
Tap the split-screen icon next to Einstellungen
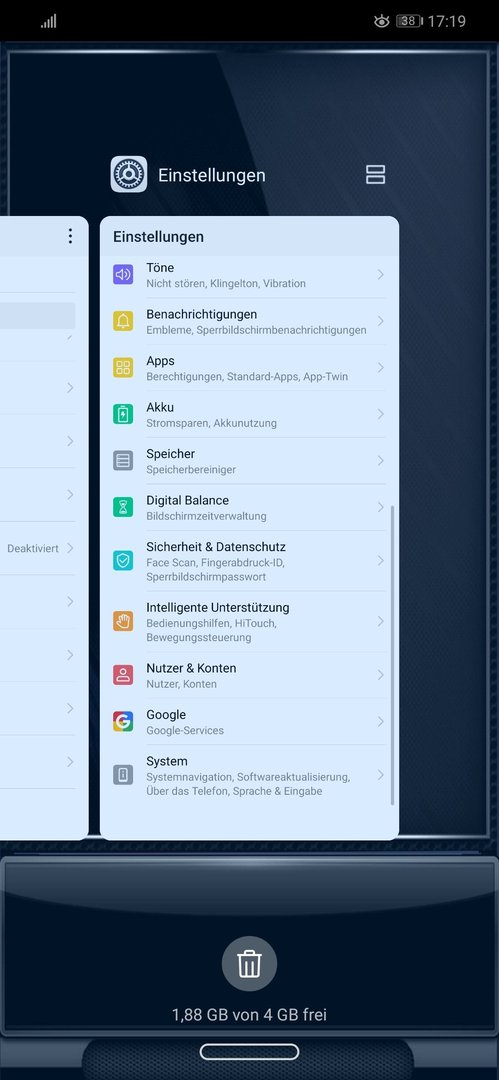pos(376,175)
